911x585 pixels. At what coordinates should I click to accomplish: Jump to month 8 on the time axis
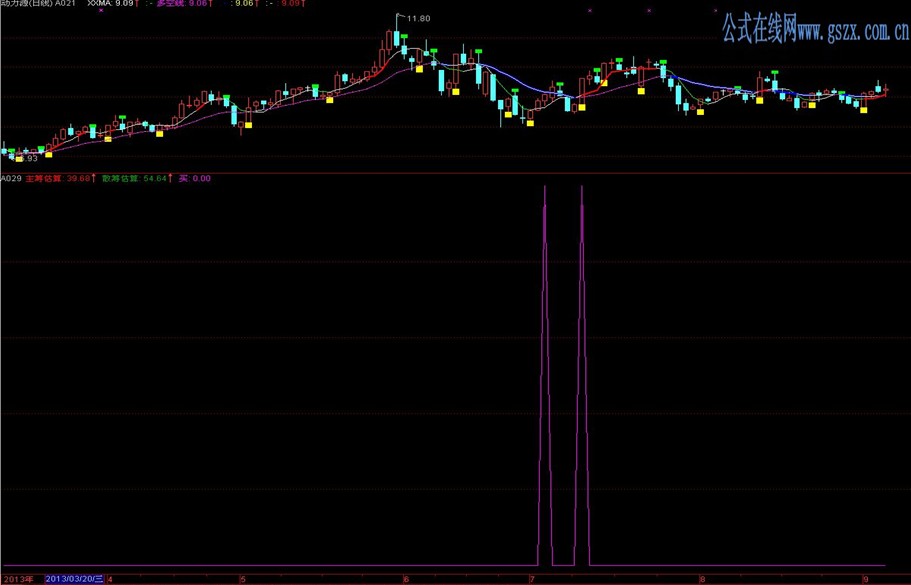[702, 579]
